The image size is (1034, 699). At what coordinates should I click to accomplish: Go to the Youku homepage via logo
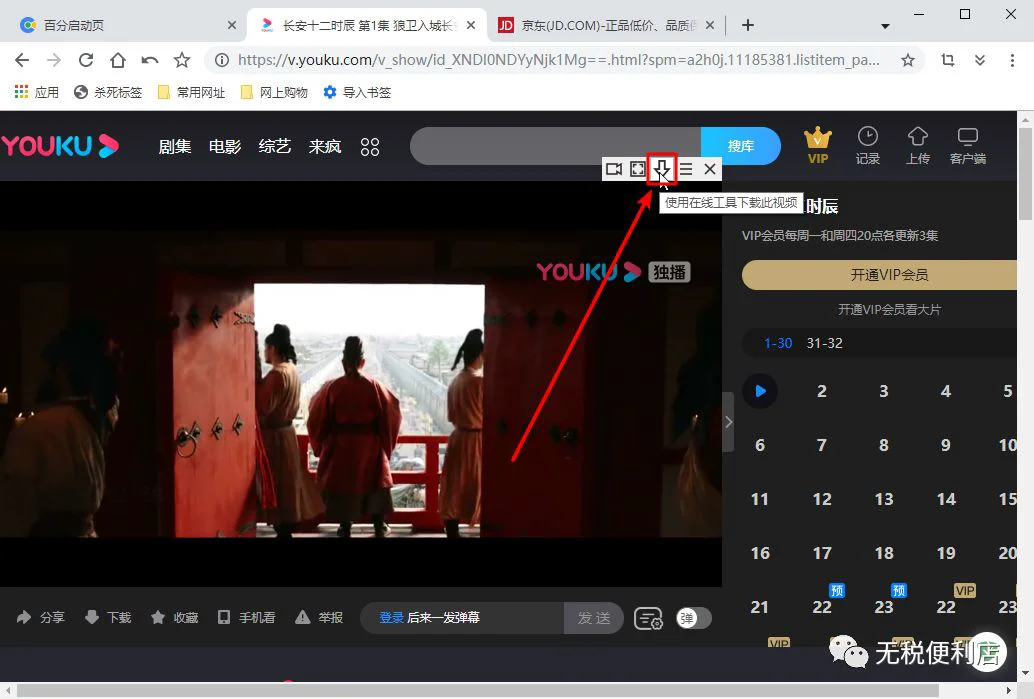point(60,146)
